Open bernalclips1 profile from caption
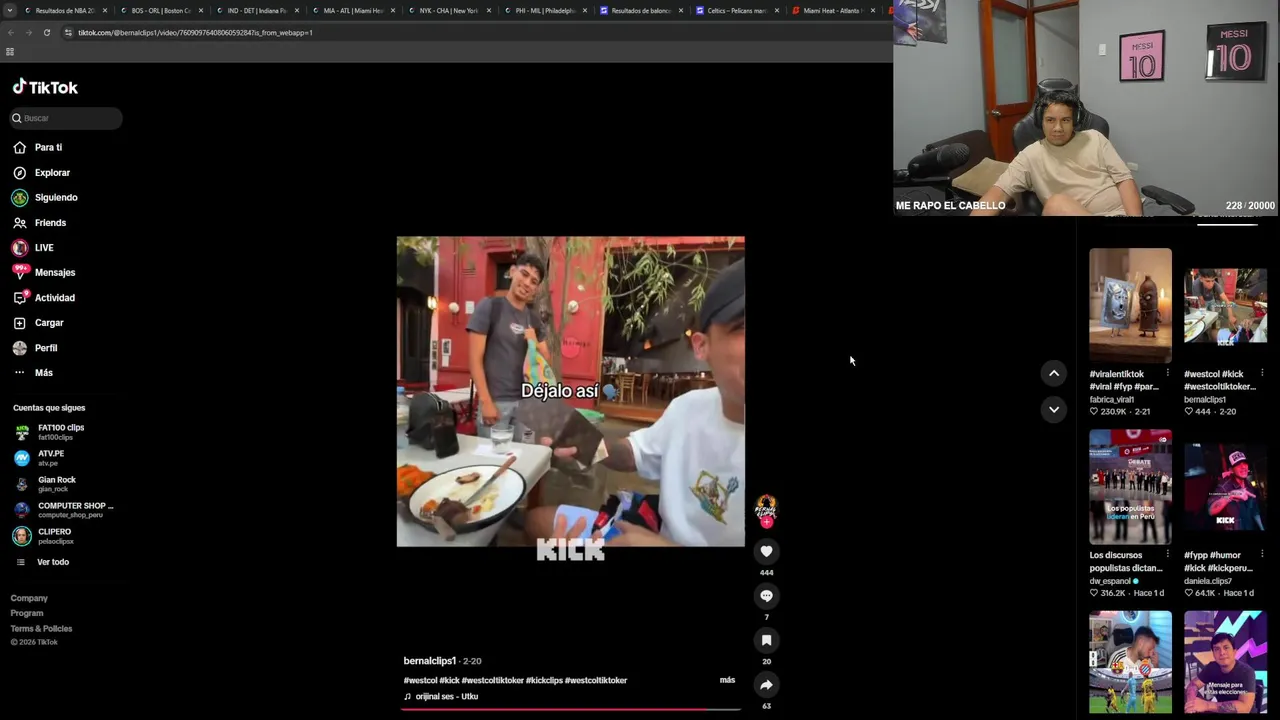 click(x=429, y=661)
